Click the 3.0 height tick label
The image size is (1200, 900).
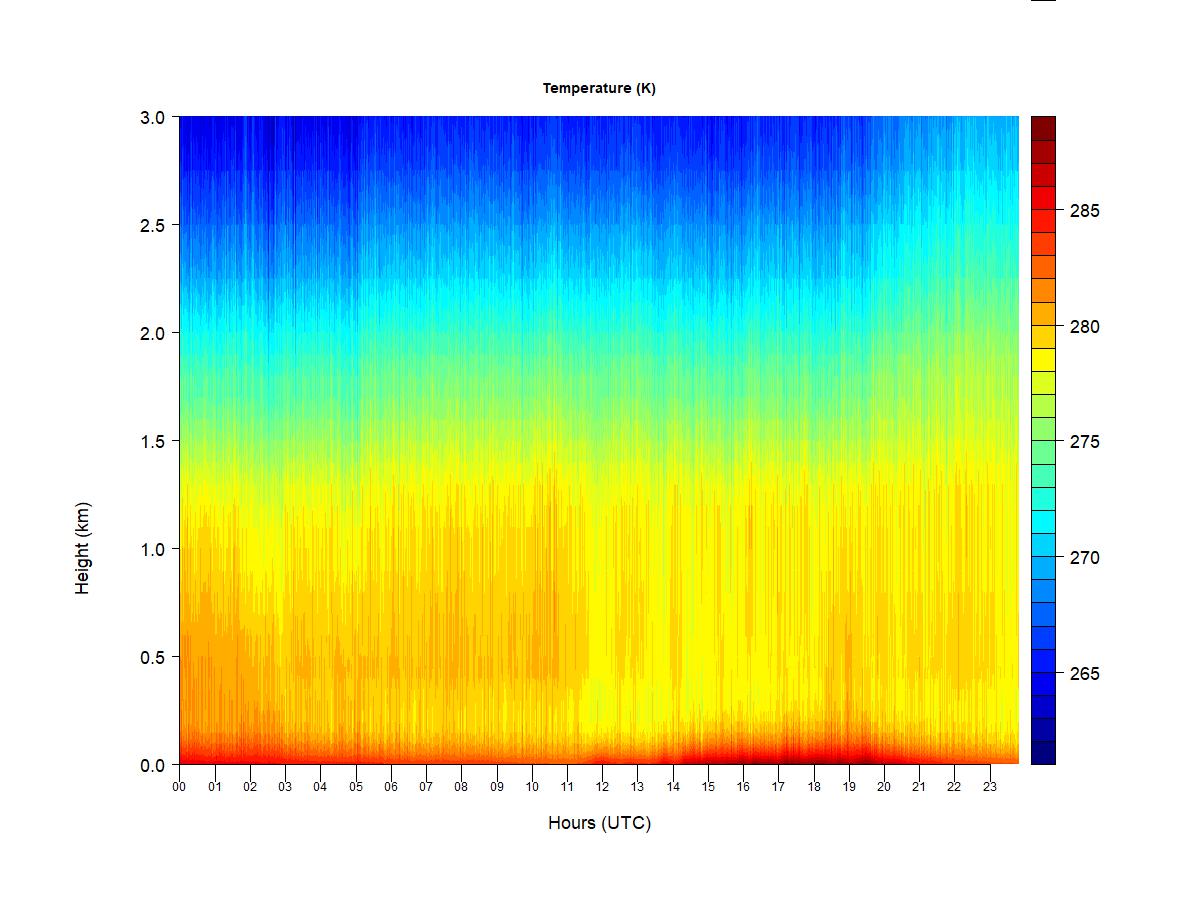click(153, 117)
